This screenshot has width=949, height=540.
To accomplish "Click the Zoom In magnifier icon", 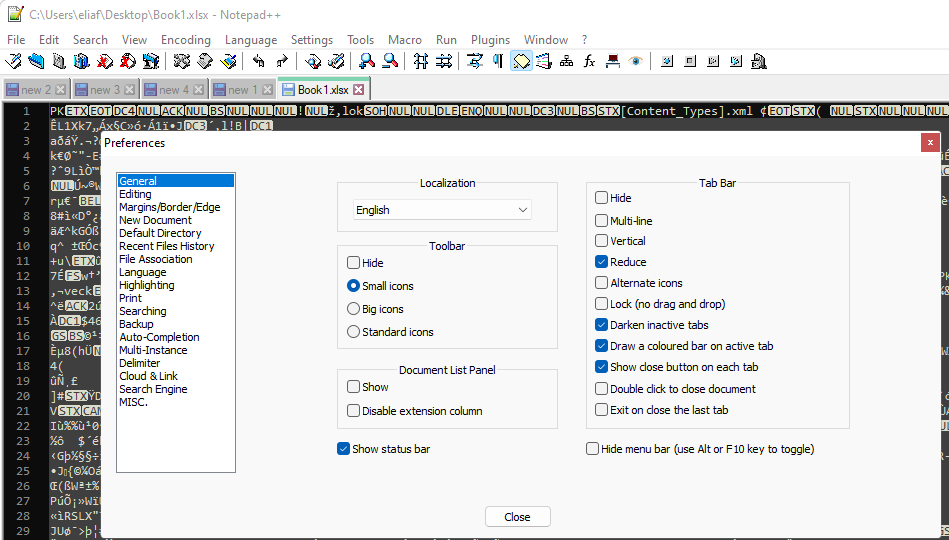I will click(367, 61).
